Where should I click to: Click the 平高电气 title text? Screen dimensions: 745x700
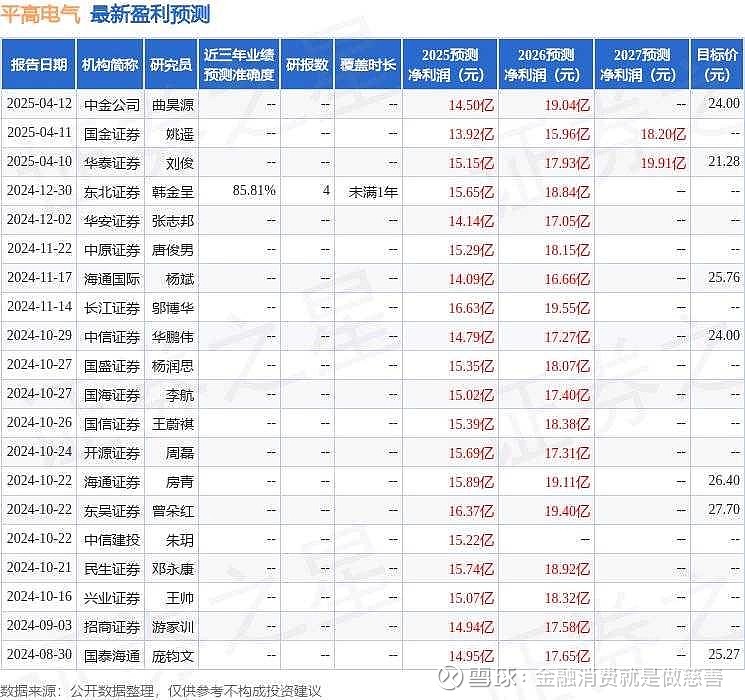40,15
